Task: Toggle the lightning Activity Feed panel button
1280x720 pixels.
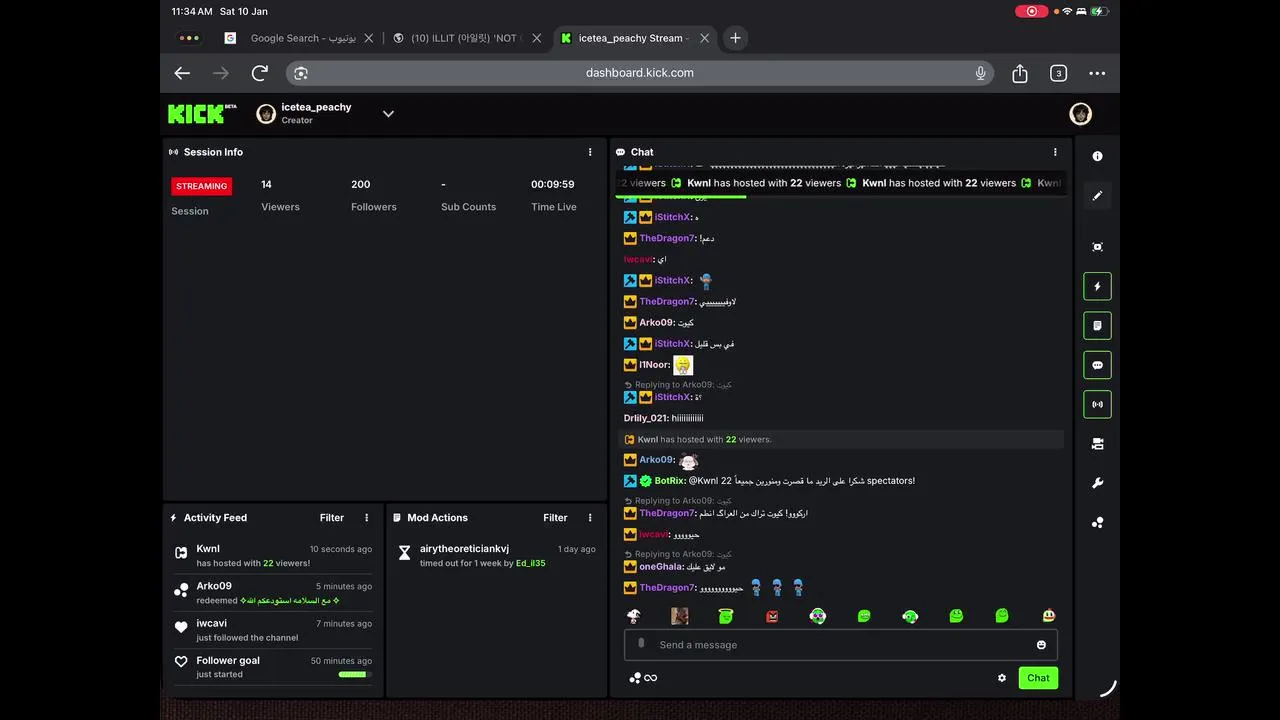Action: tap(1097, 286)
